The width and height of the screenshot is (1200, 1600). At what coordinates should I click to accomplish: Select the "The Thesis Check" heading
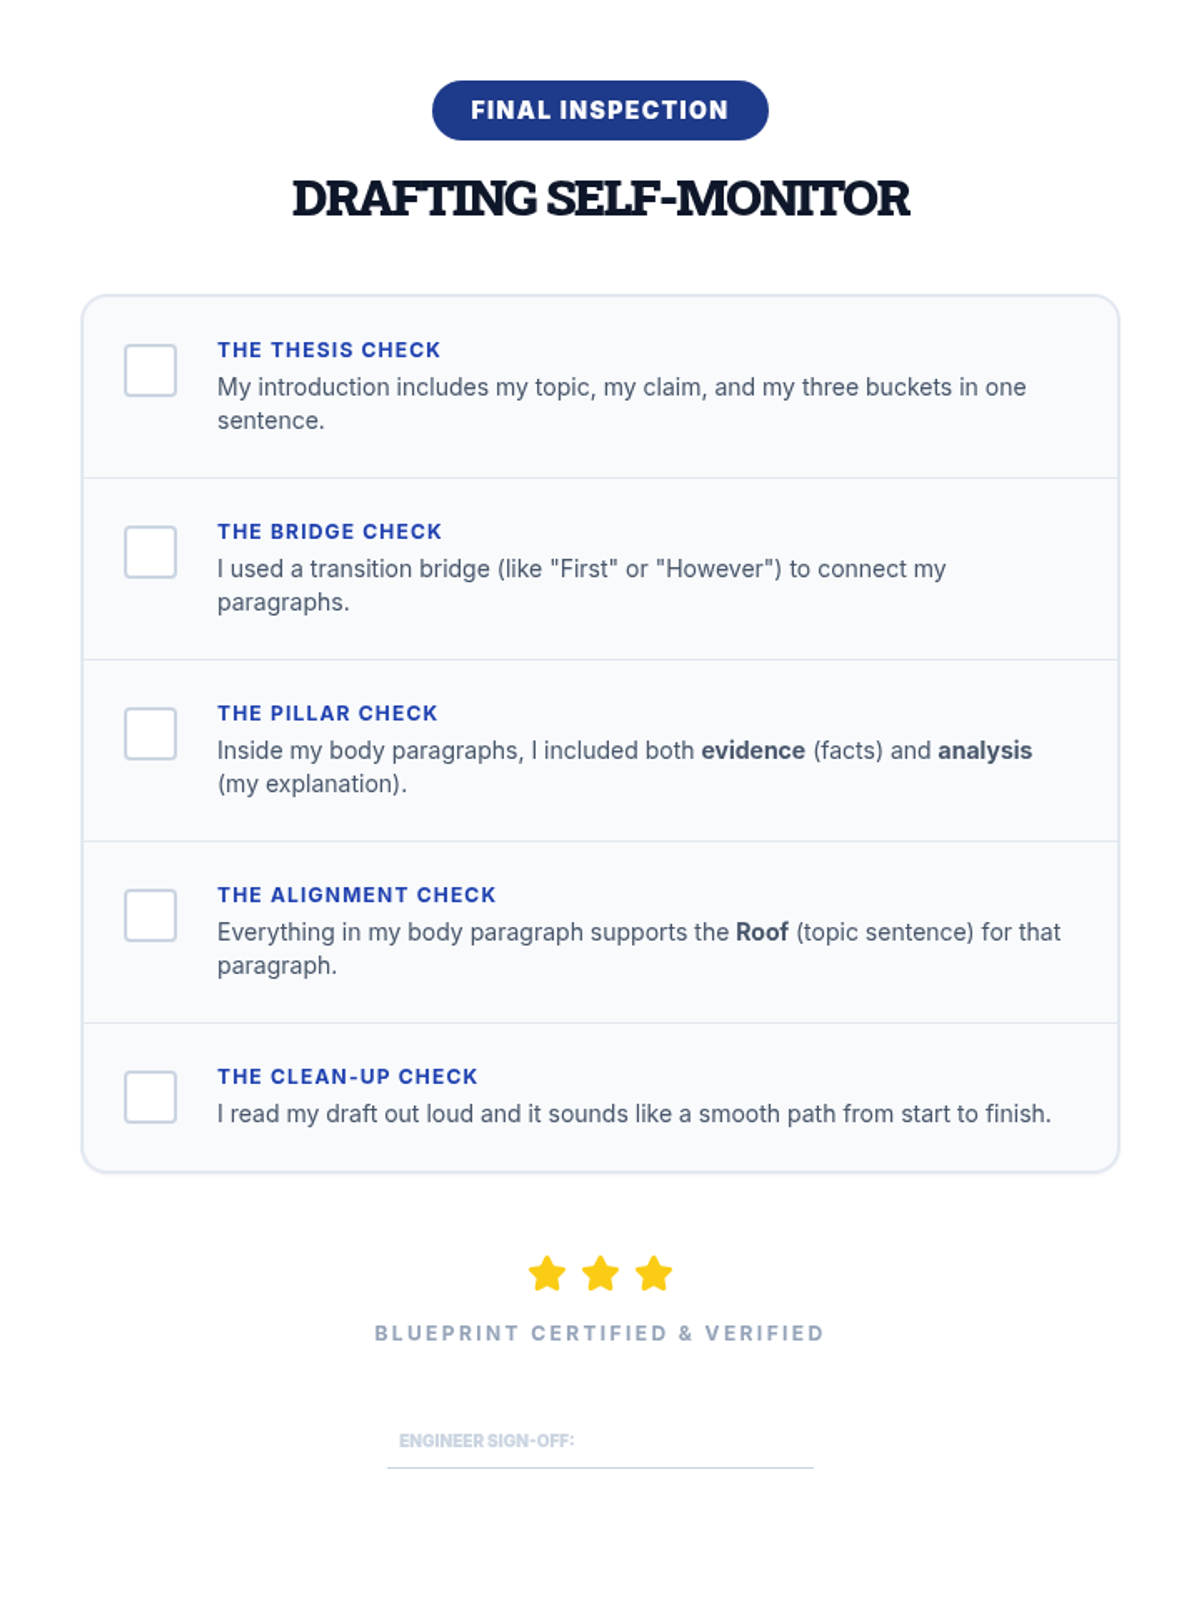tap(329, 350)
